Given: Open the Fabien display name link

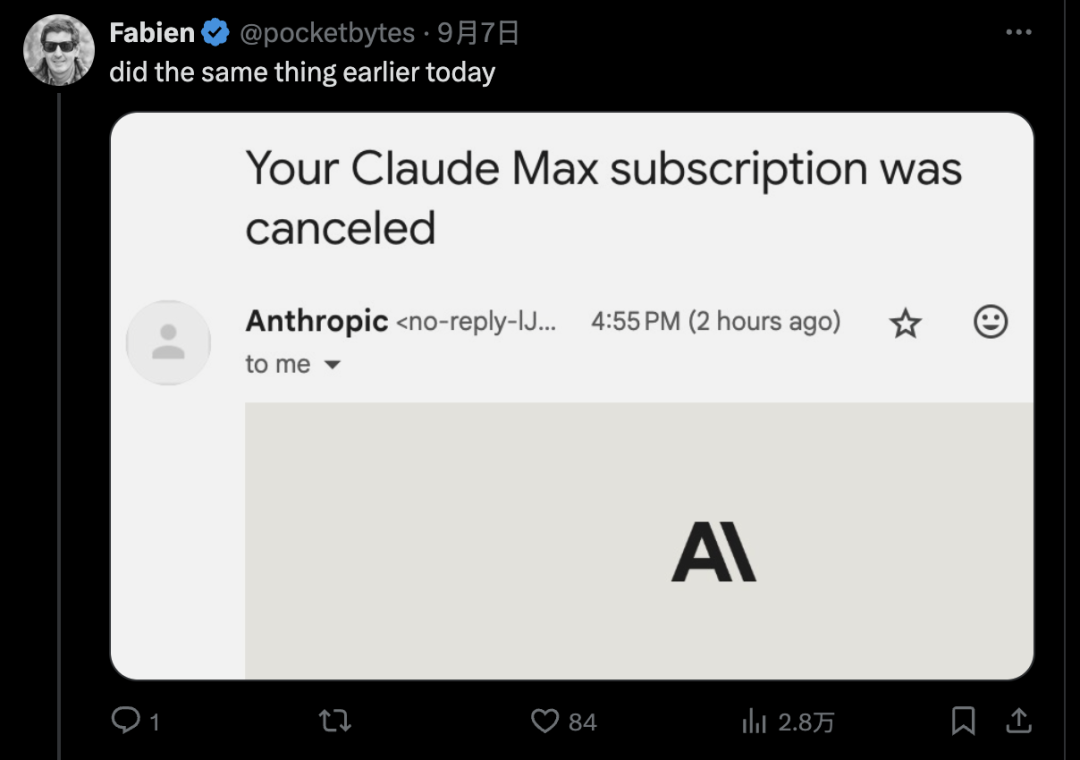Looking at the screenshot, I should tap(152, 33).
